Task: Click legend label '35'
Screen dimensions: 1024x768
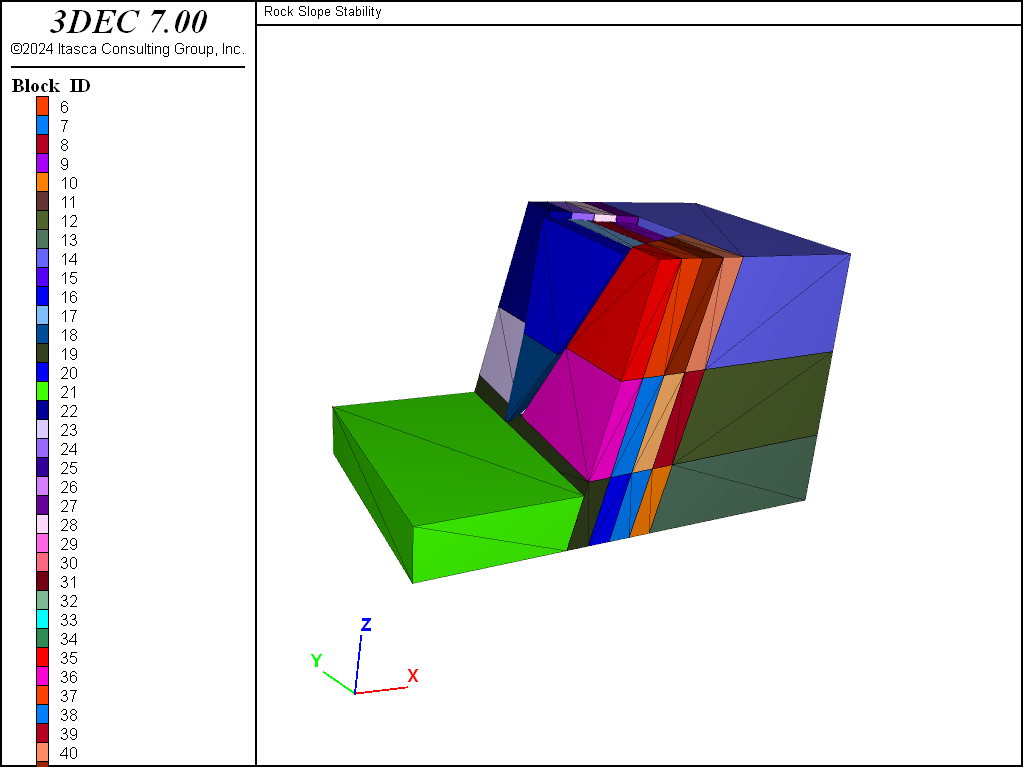Action: 69,658
